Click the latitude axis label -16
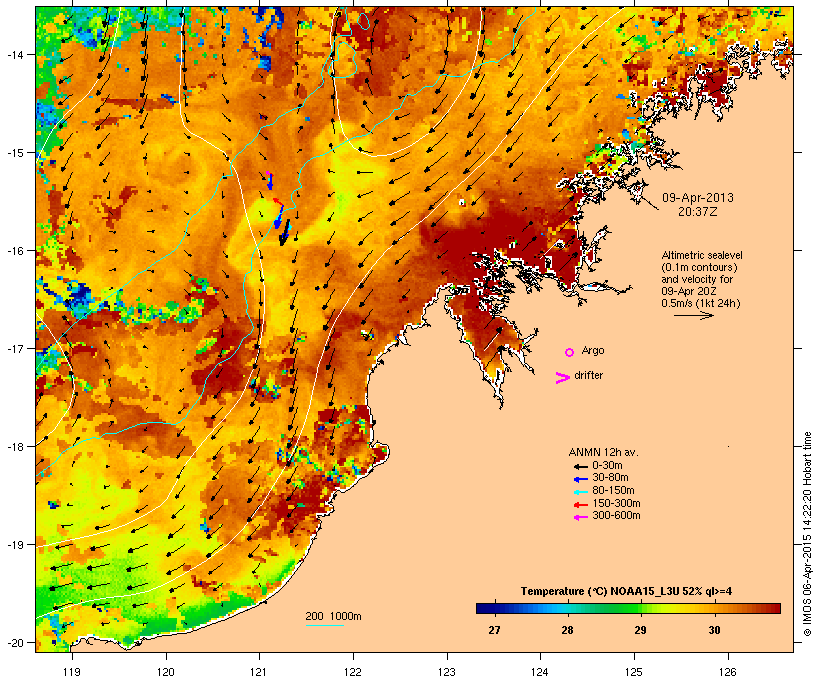 15,251
